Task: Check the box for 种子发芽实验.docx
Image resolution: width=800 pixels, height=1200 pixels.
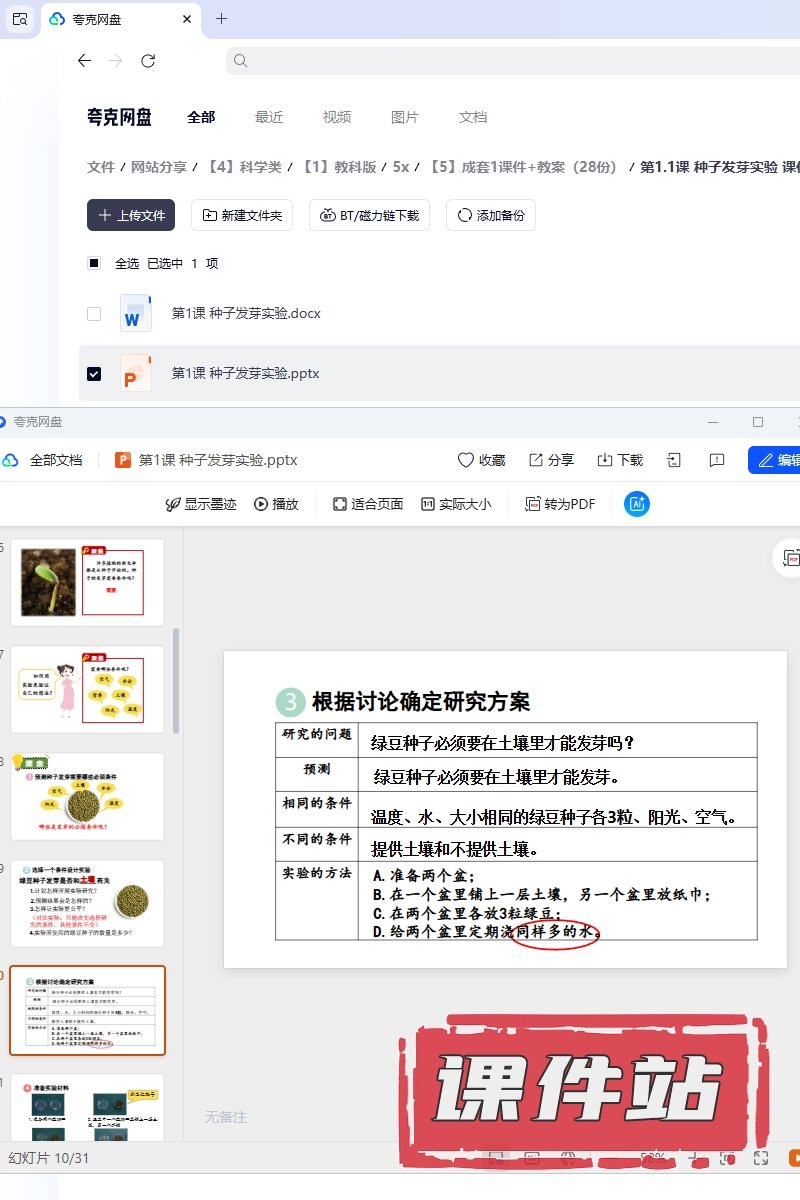Action: click(94, 314)
